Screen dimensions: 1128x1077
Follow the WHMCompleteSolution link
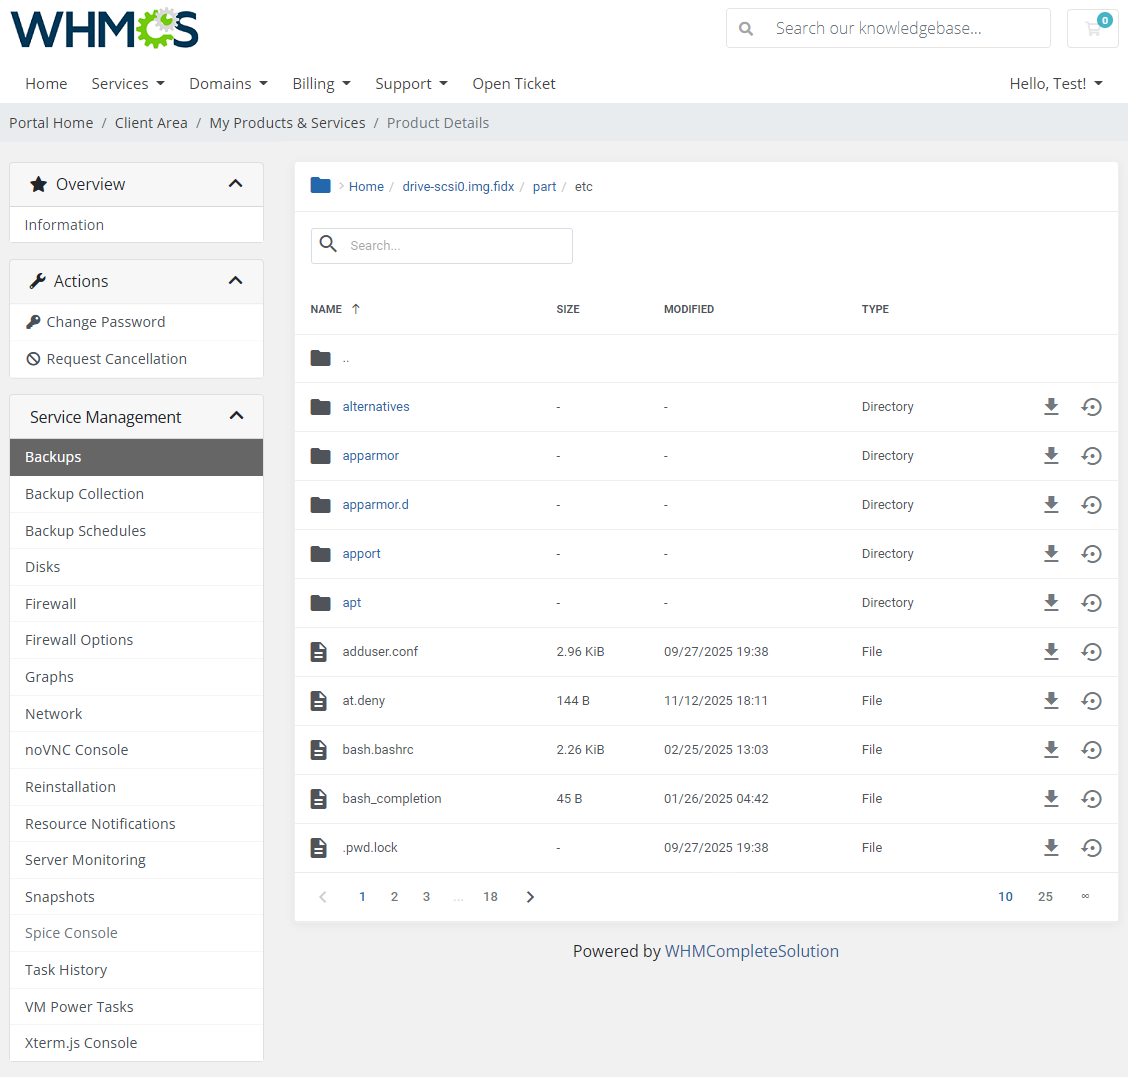[752, 951]
